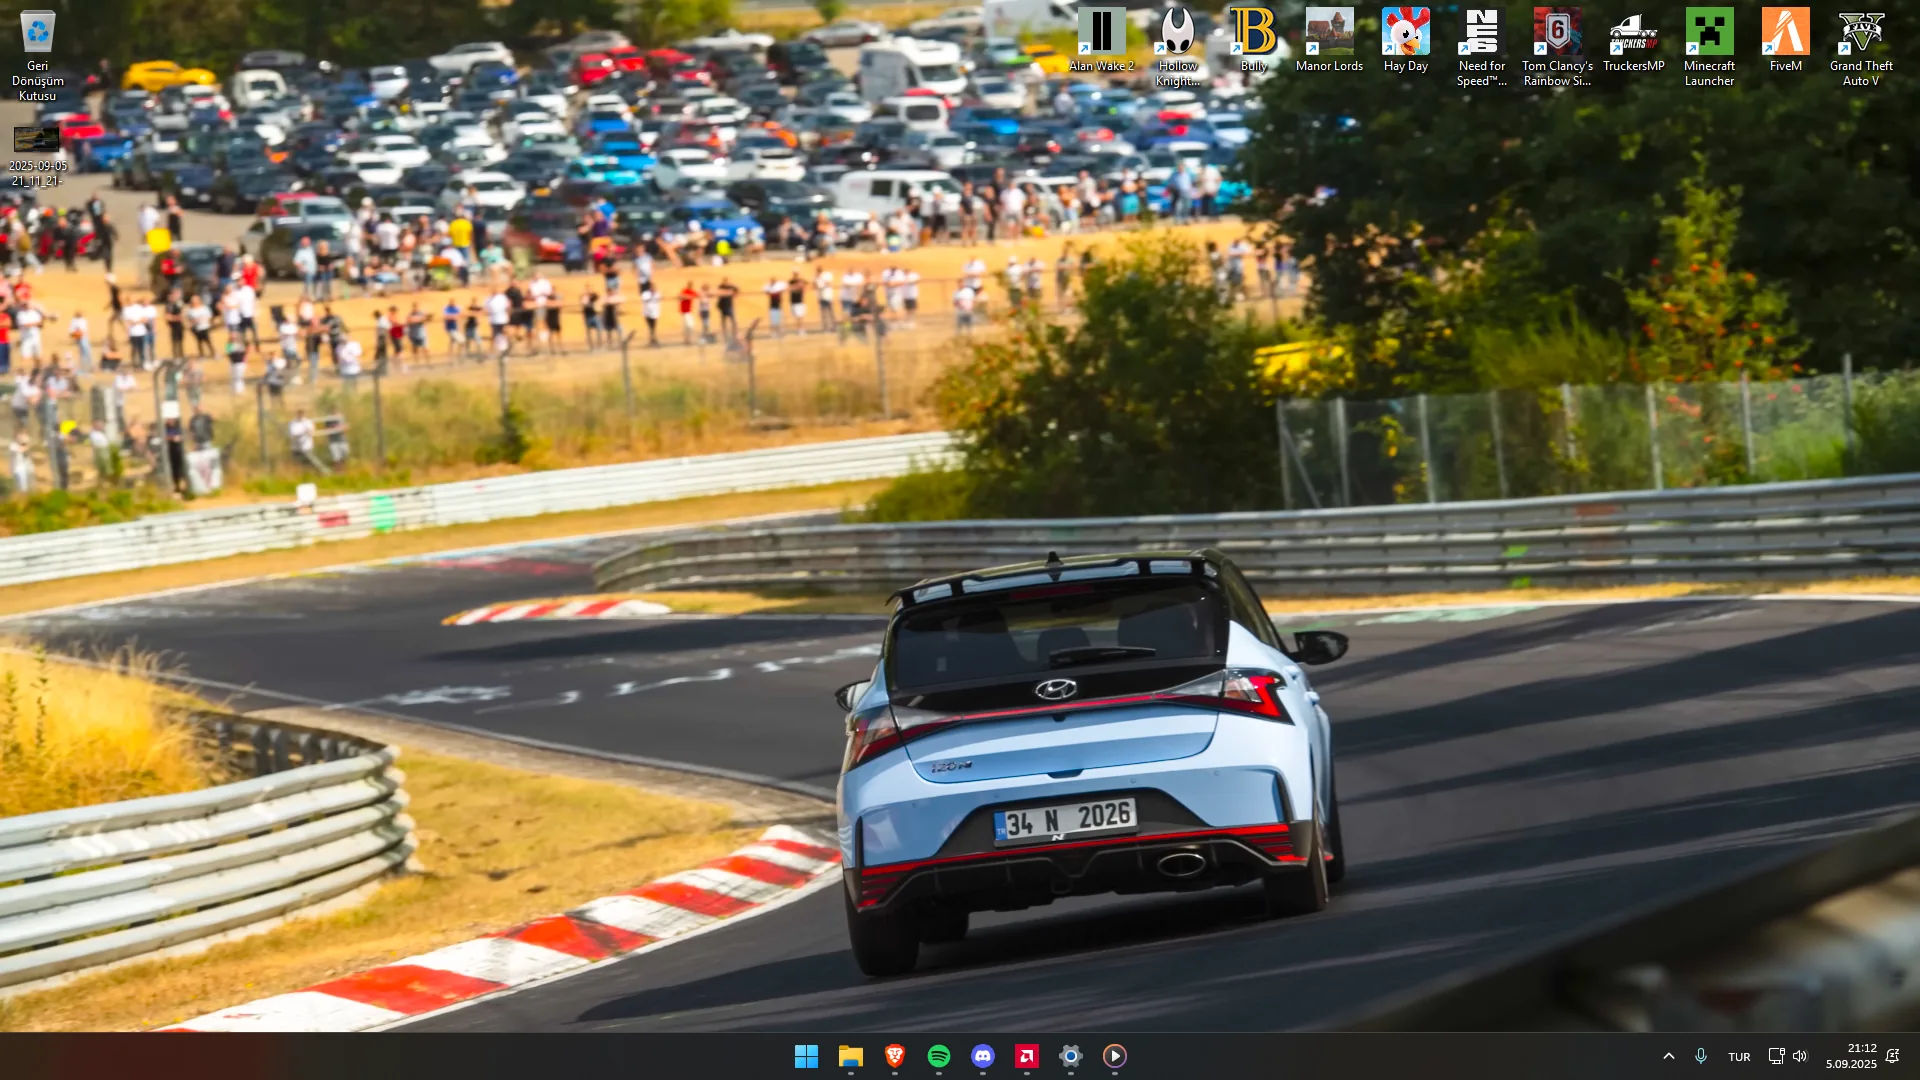The image size is (1920, 1080).
Task: Expand the hidden system tray icons
Action: pos(1668,1056)
